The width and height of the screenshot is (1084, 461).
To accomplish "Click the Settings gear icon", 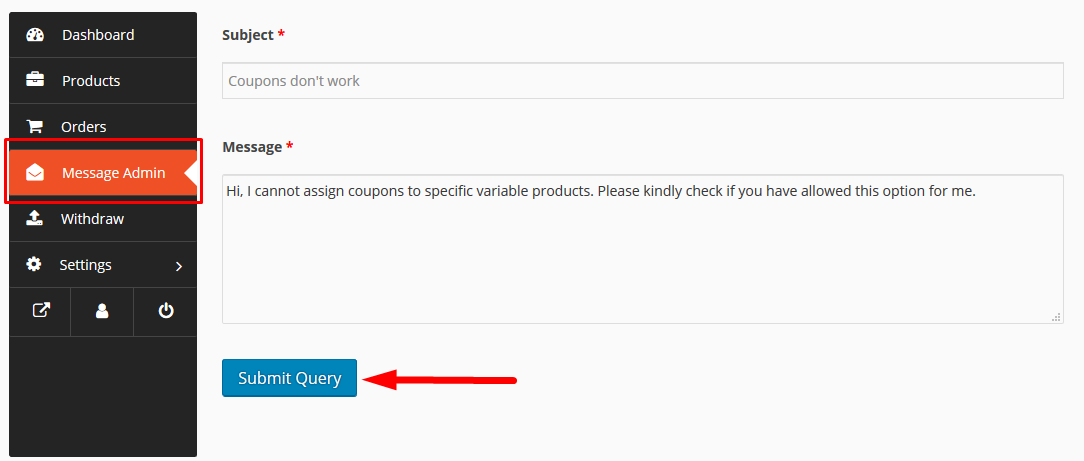I will (x=33, y=265).
